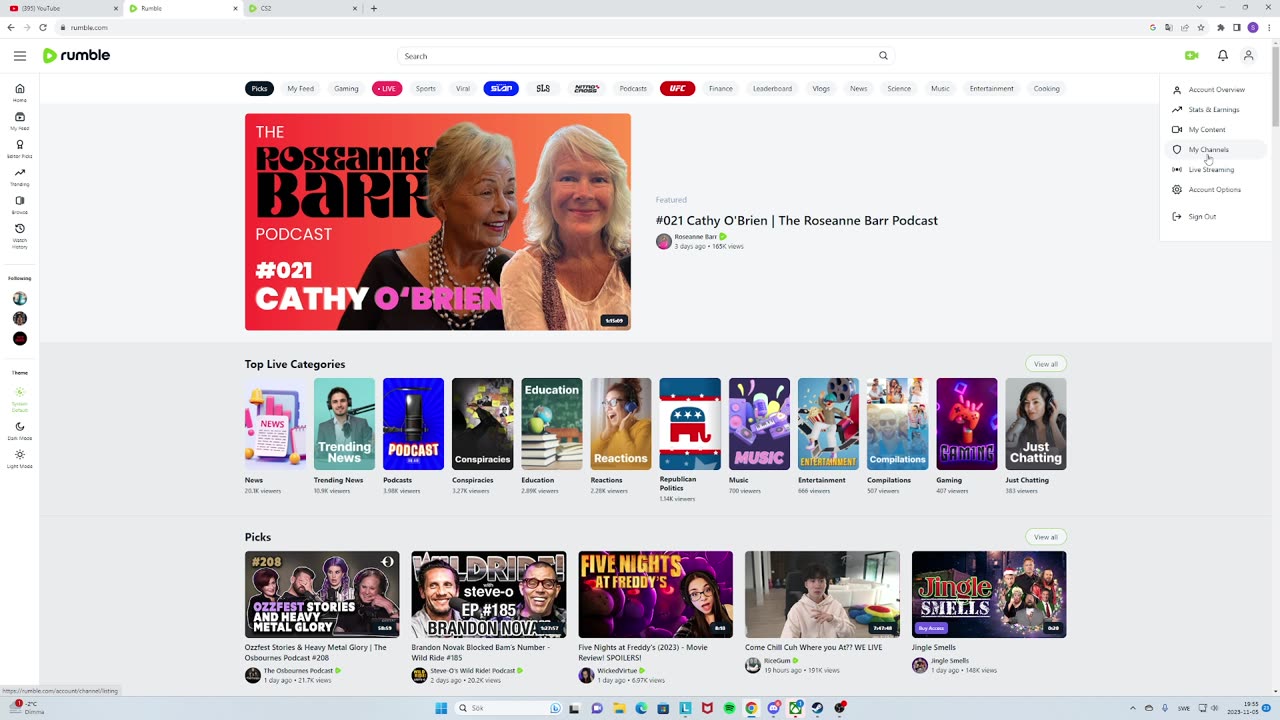
Task: Select the UFC category pill
Action: pos(677,88)
